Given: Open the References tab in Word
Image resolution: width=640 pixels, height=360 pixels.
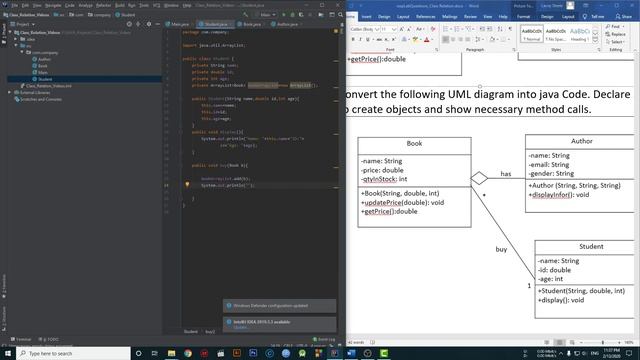Looking at the screenshot, I should [425, 17].
